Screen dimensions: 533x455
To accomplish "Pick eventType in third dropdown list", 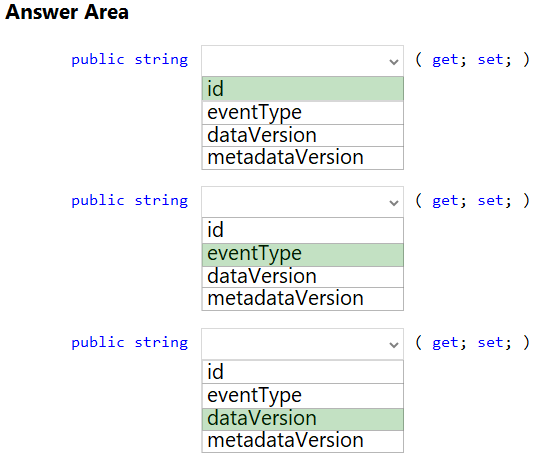I will pos(303,396).
